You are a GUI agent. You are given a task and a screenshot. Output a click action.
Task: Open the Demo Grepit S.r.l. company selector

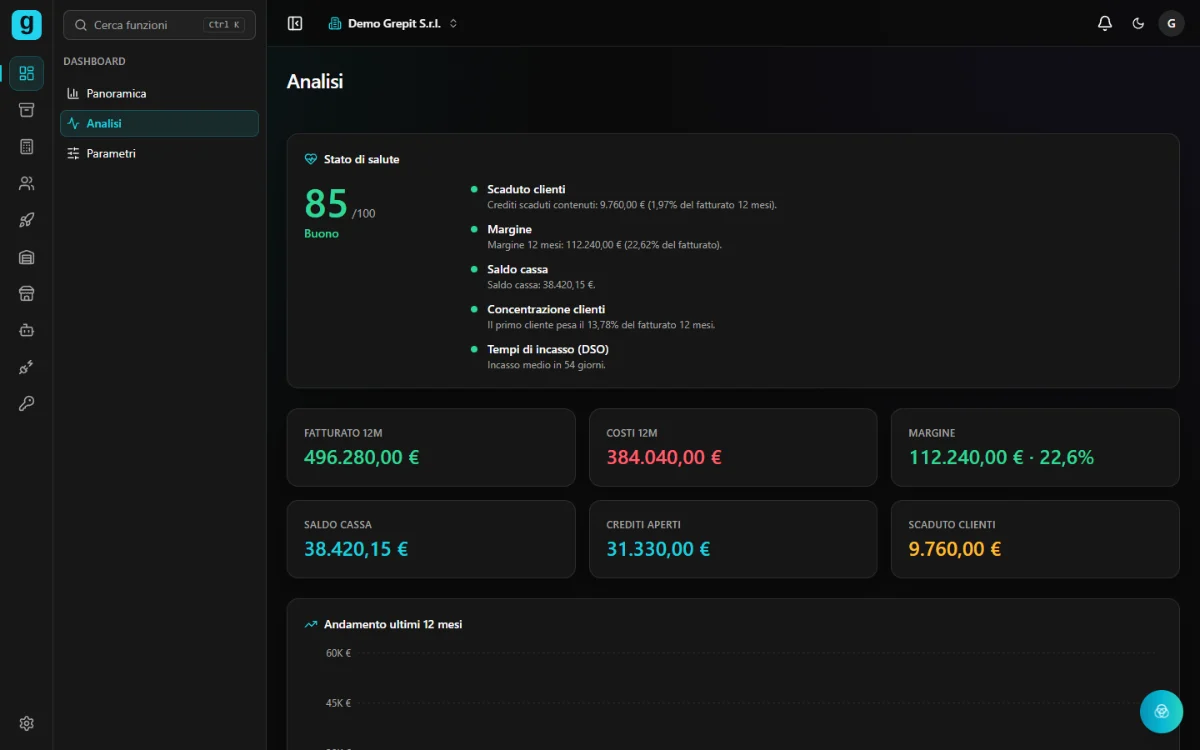click(x=393, y=23)
